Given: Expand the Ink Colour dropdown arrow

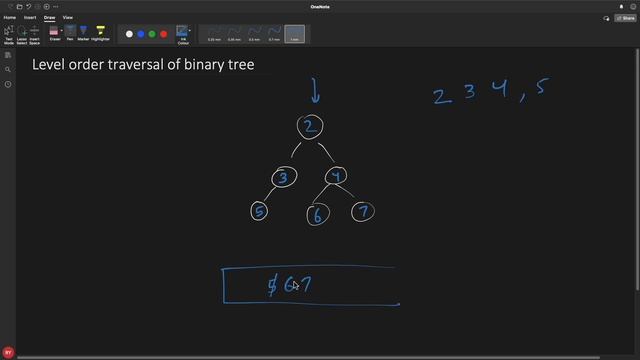Looking at the screenshot, I should (190, 31).
